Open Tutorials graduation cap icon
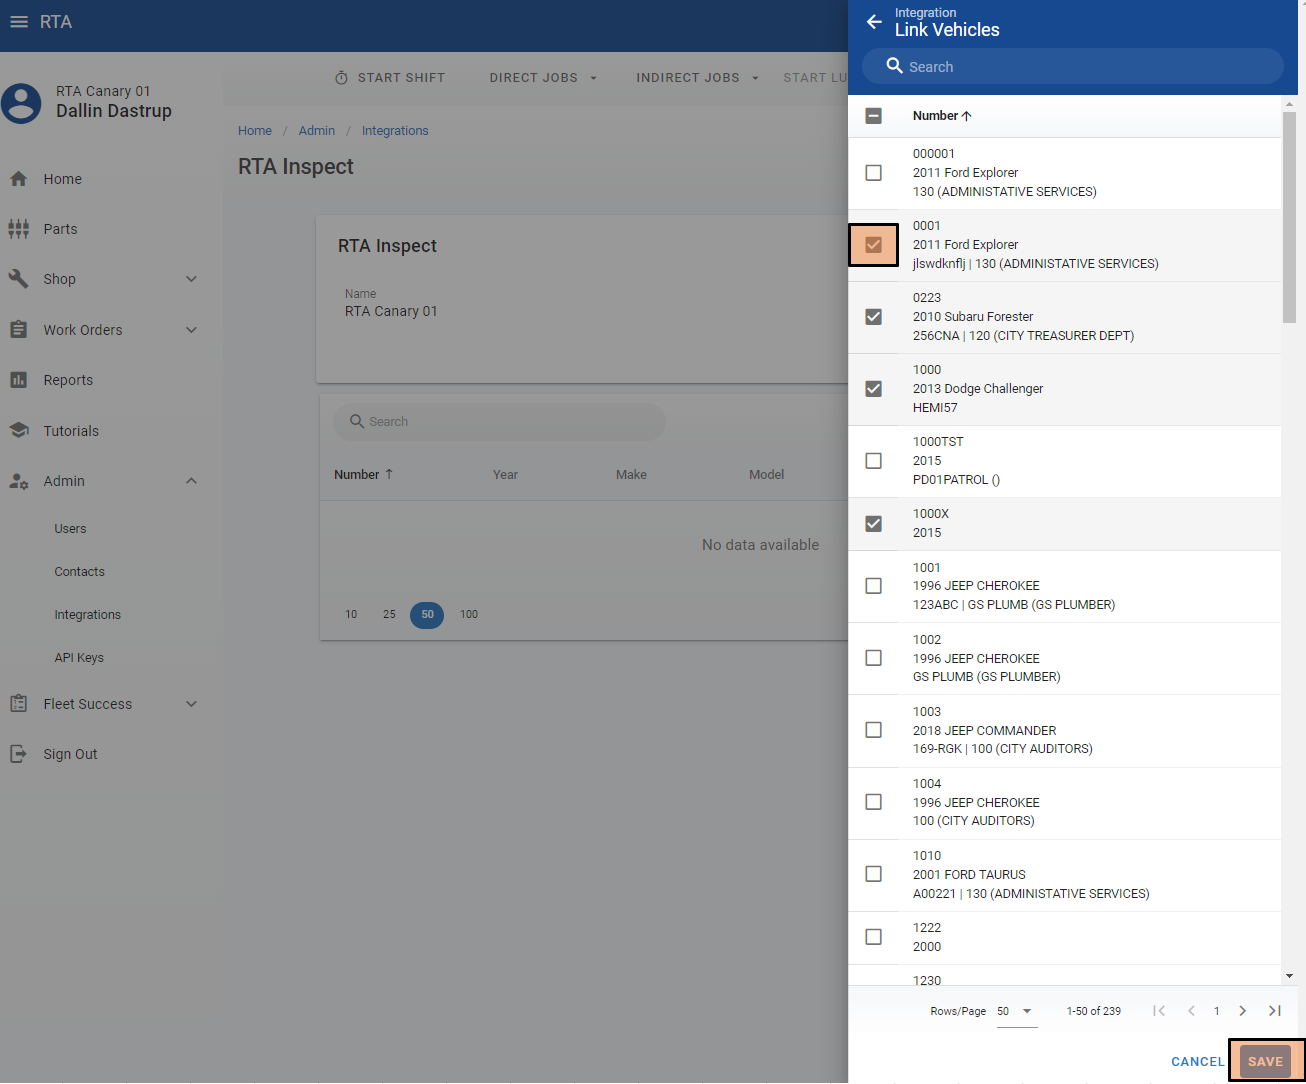The height and width of the screenshot is (1084, 1306). click(18, 431)
